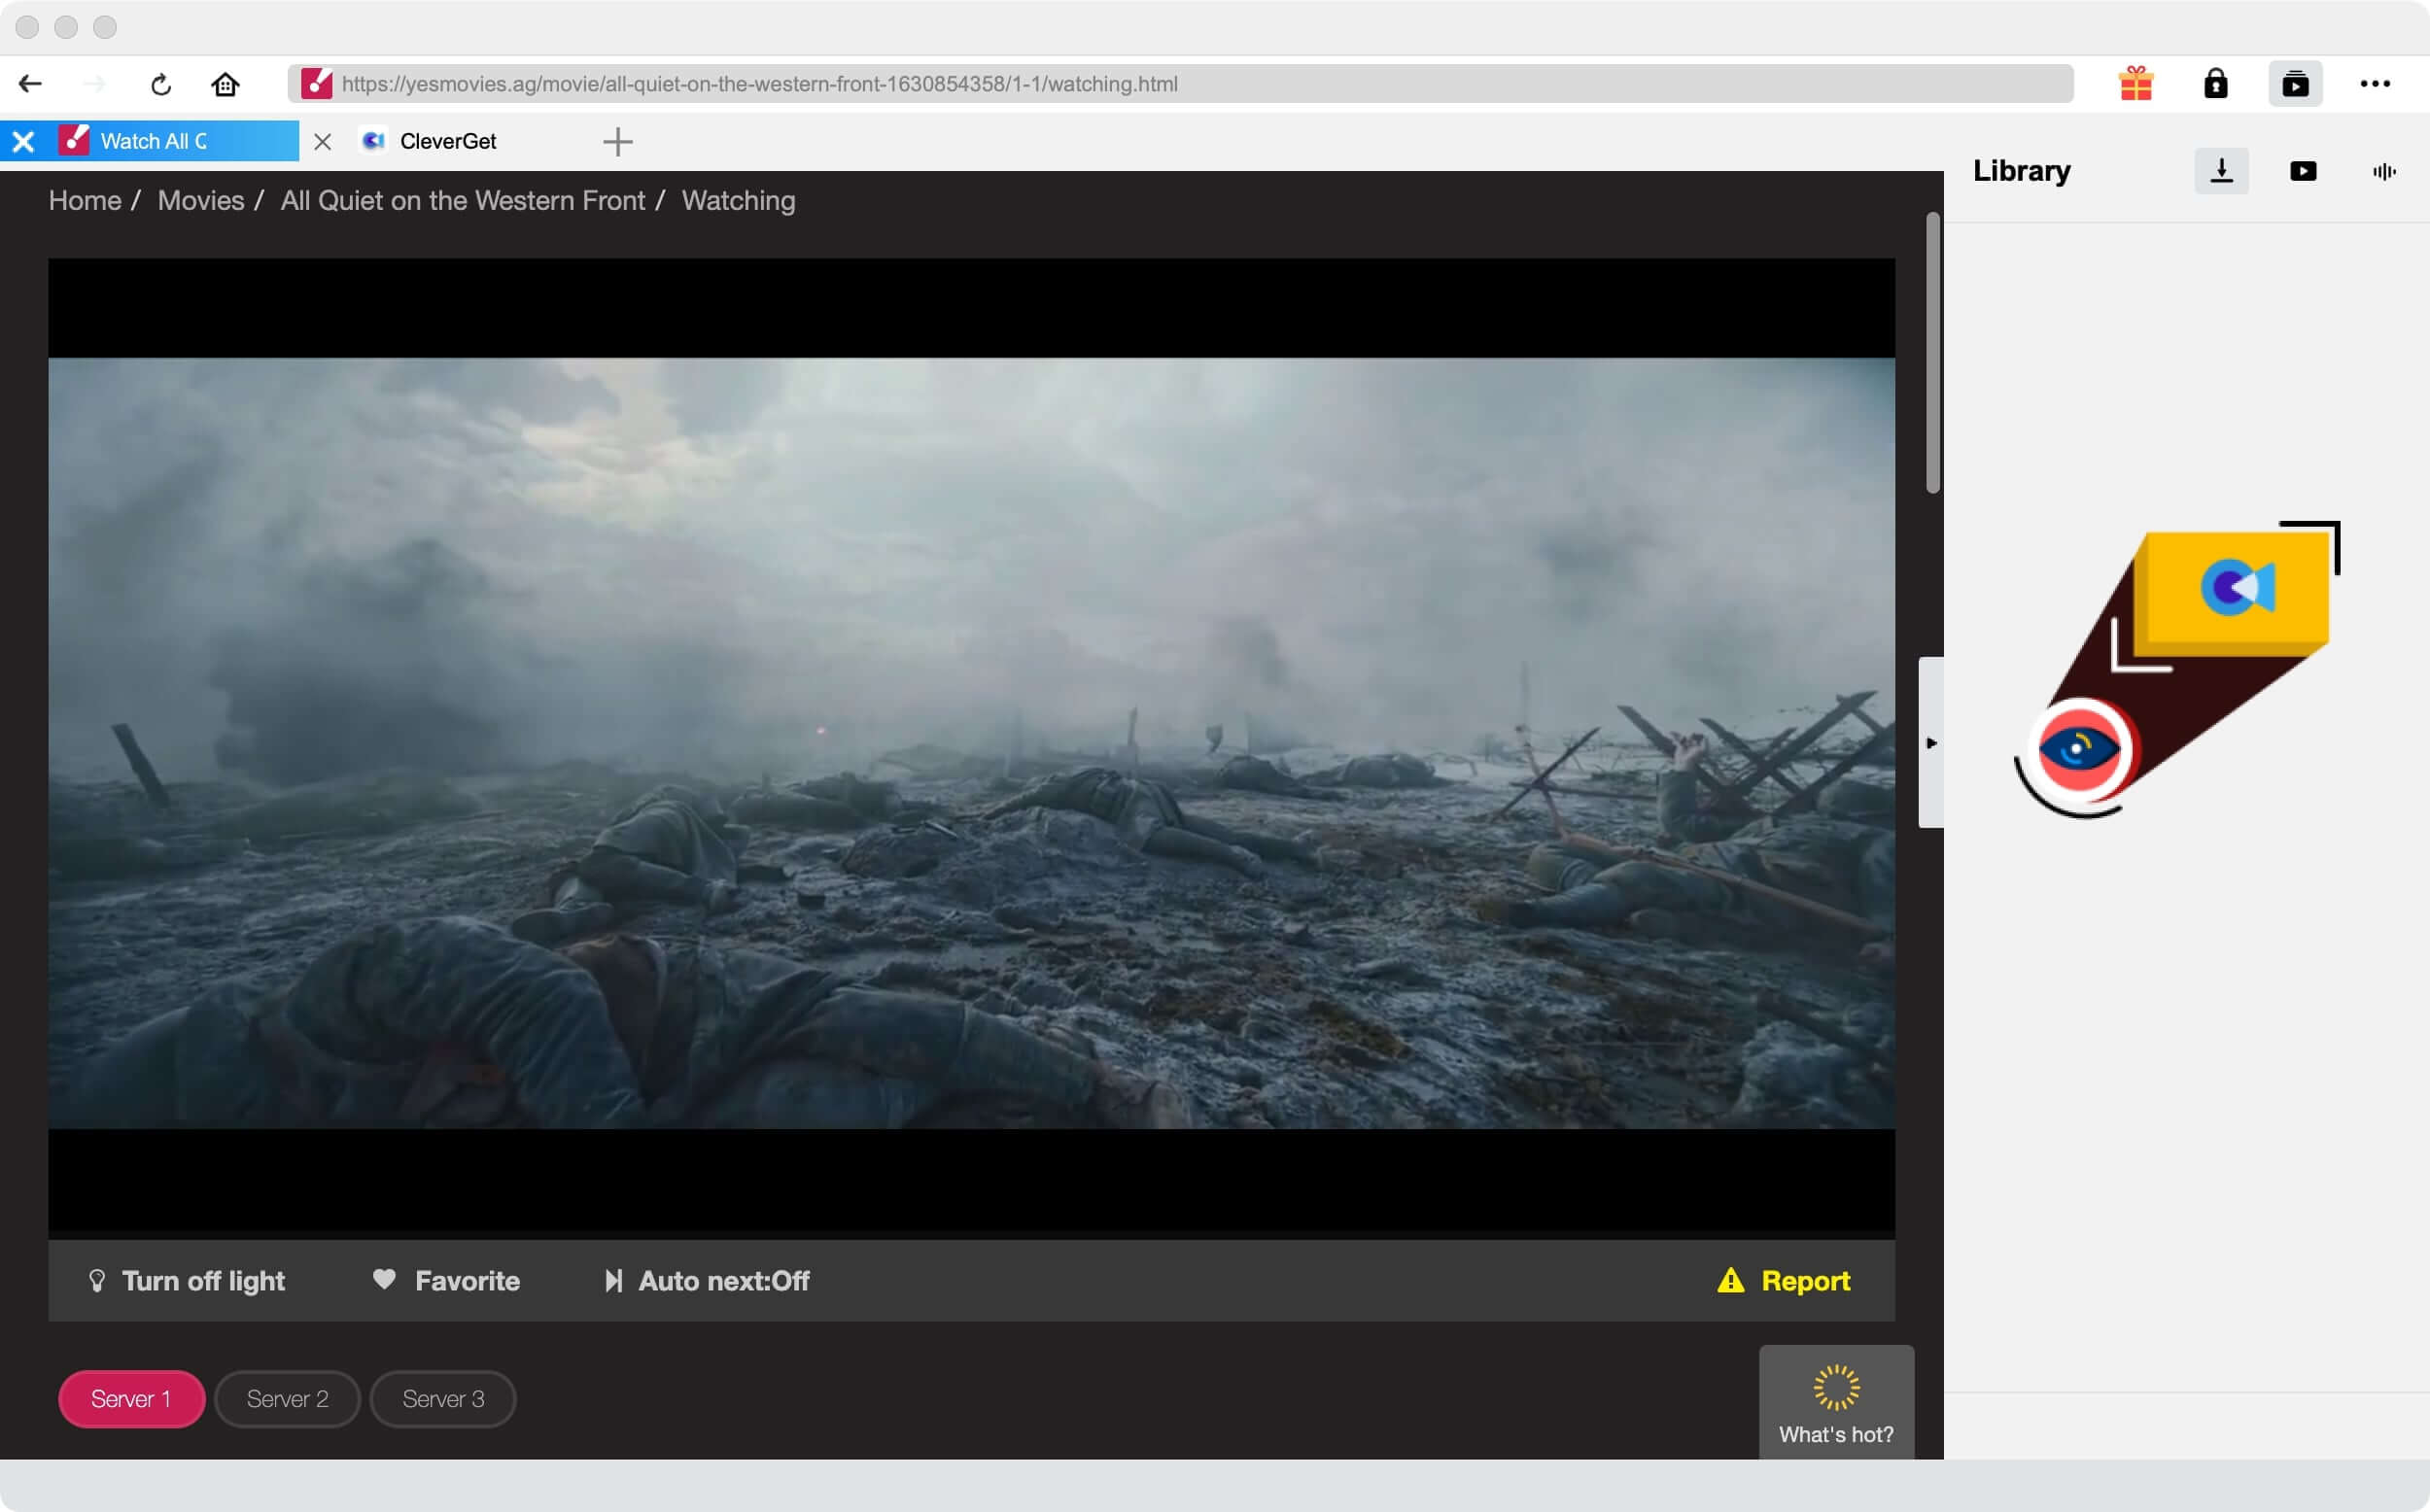Reload the current page

(160, 84)
